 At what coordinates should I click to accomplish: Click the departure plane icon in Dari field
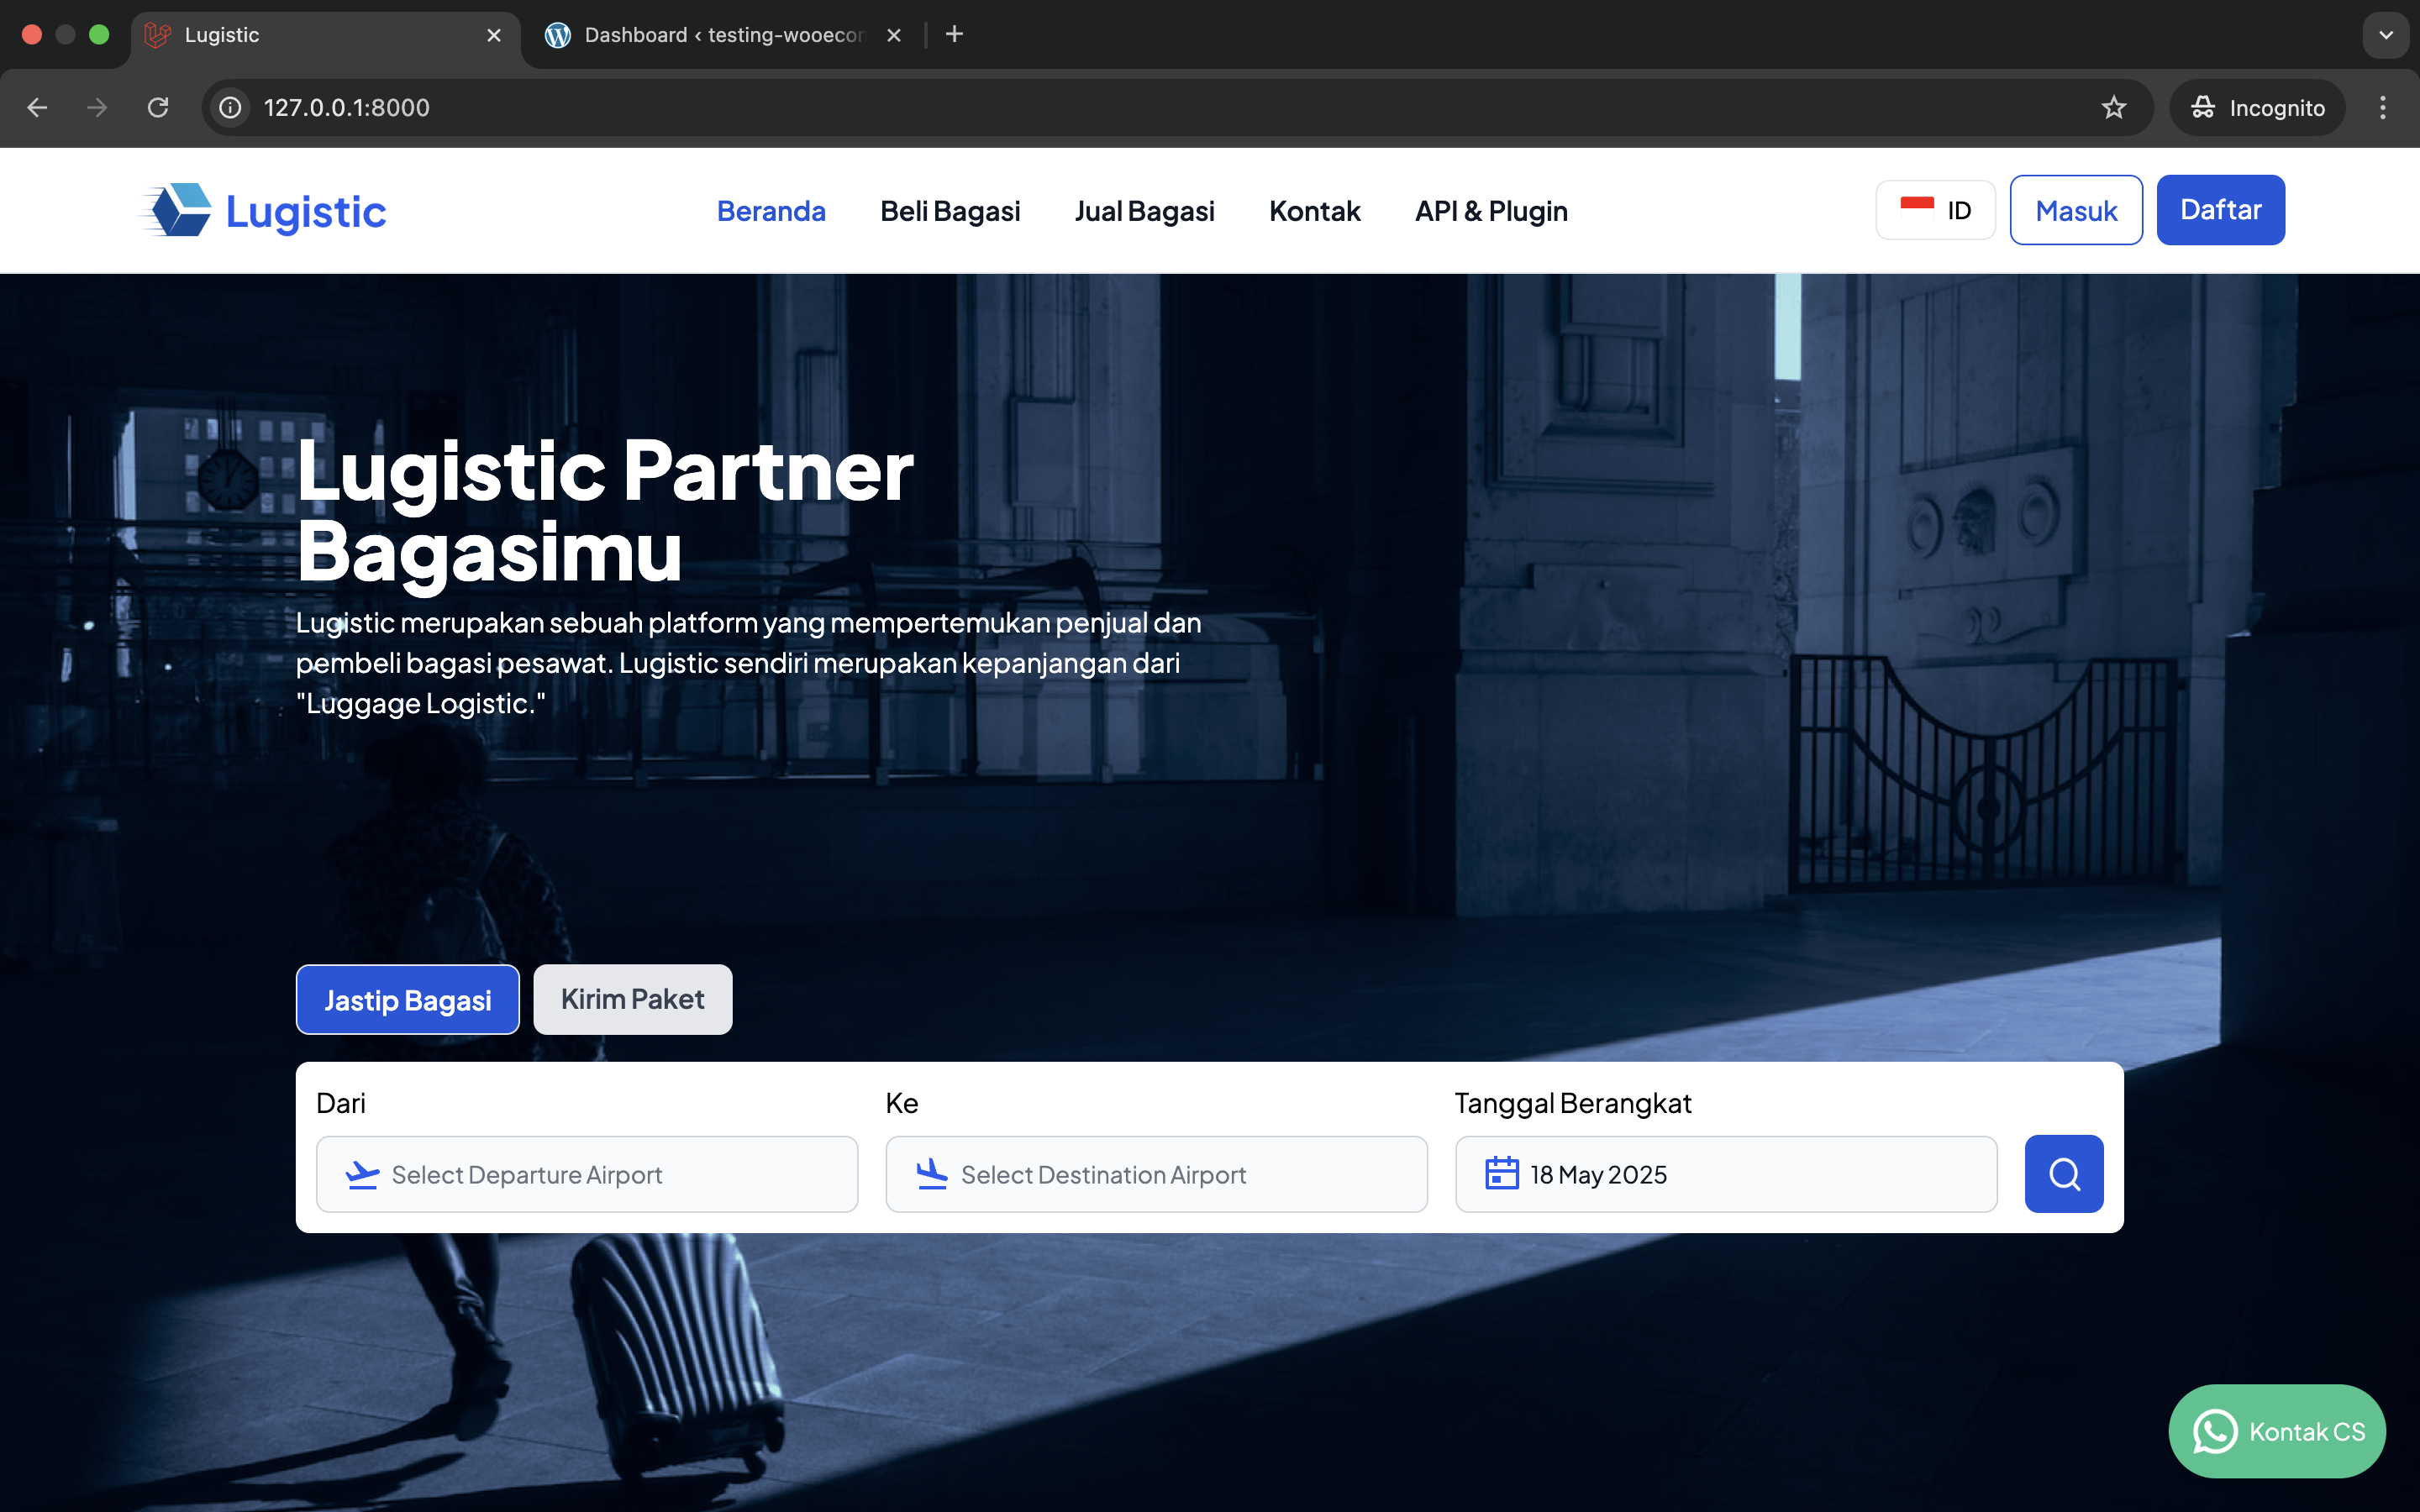tap(362, 1174)
